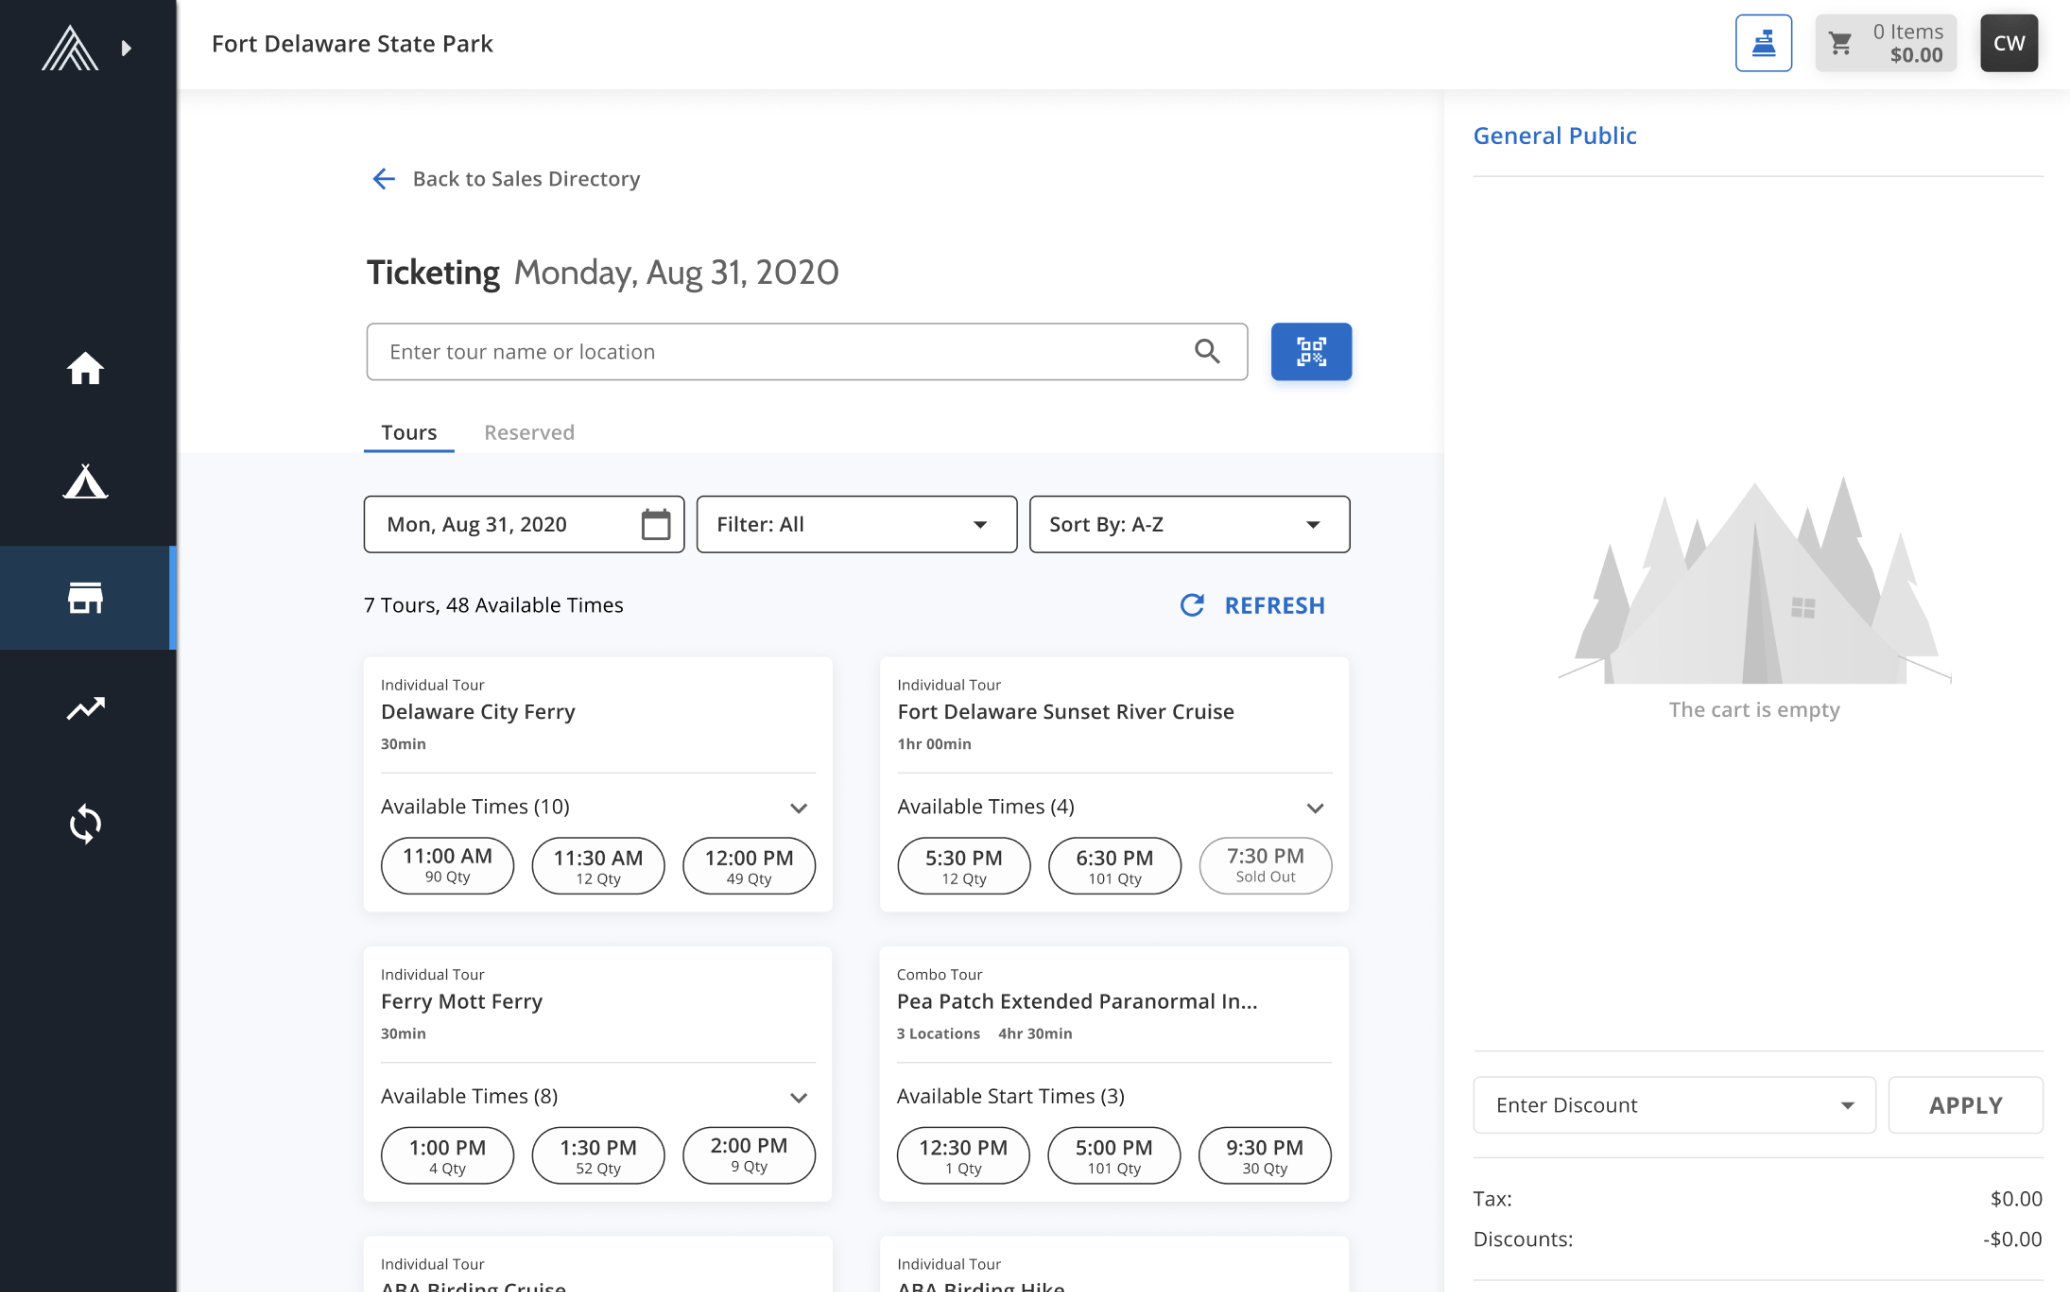Click the cash register icon button
The width and height of the screenshot is (2070, 1292).
click(x=1763, y=43)
